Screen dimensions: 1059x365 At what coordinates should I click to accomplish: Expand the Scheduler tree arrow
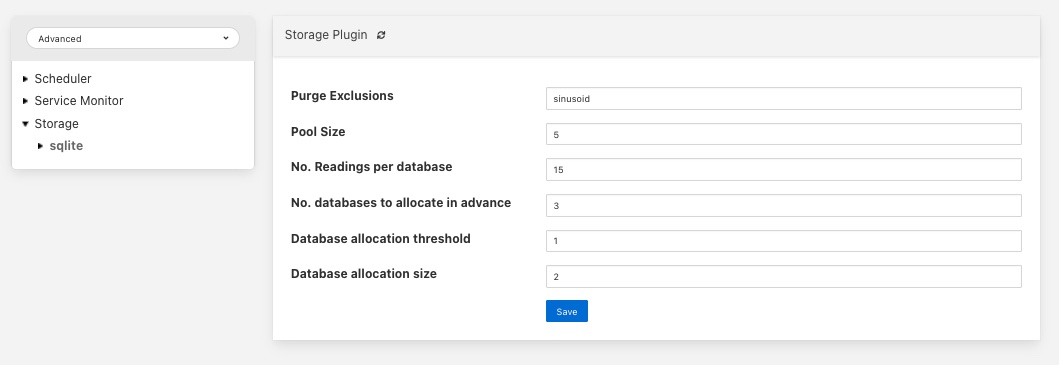26,79
